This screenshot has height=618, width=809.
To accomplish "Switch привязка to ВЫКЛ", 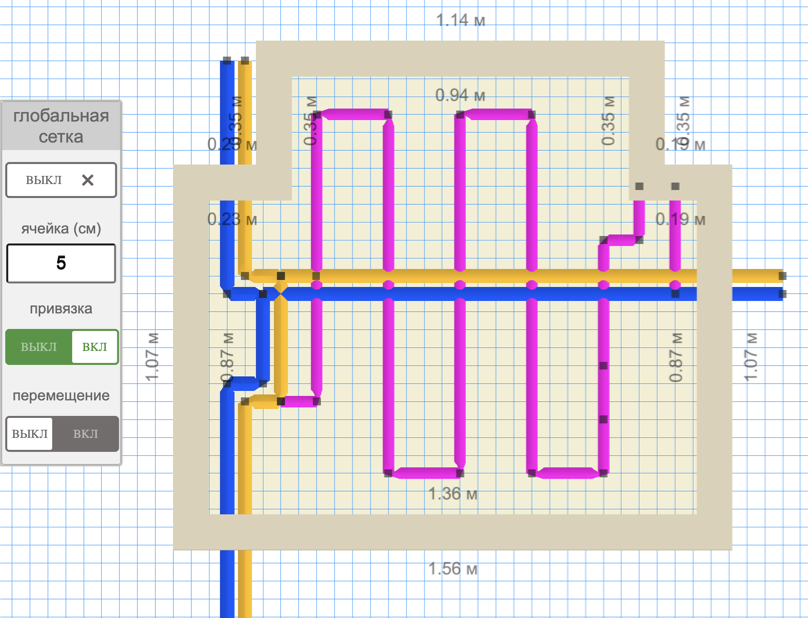I will coord(39,347).
